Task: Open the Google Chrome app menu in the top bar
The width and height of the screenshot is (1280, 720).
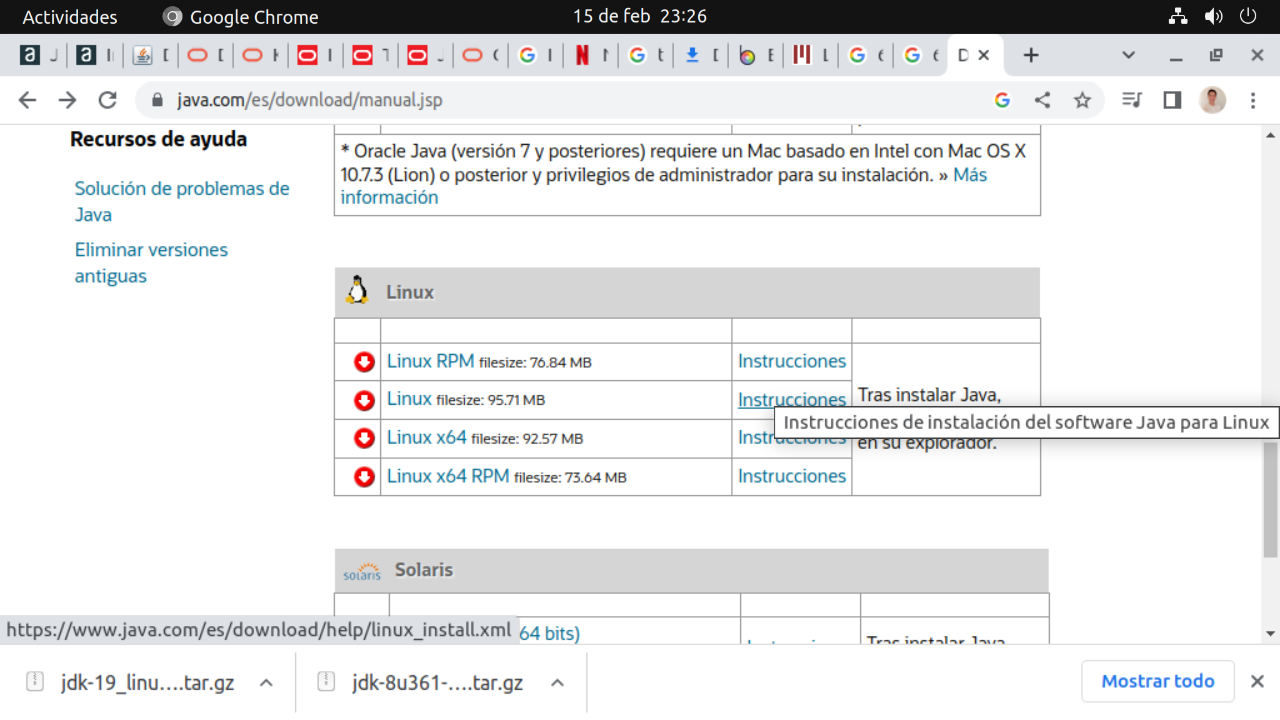Action: 240,17
